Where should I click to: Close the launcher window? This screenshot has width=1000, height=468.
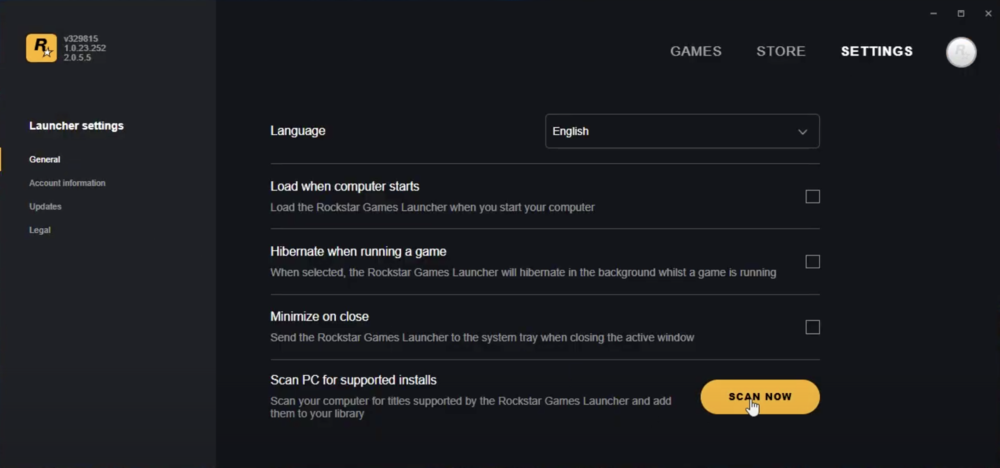[x=987, y=13]
